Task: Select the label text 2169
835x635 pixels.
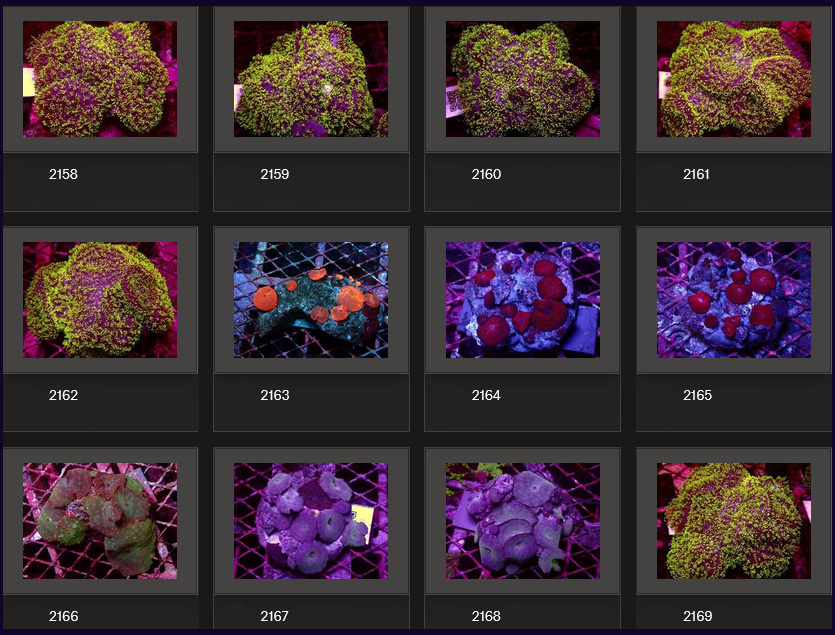Action: [698, 616]
